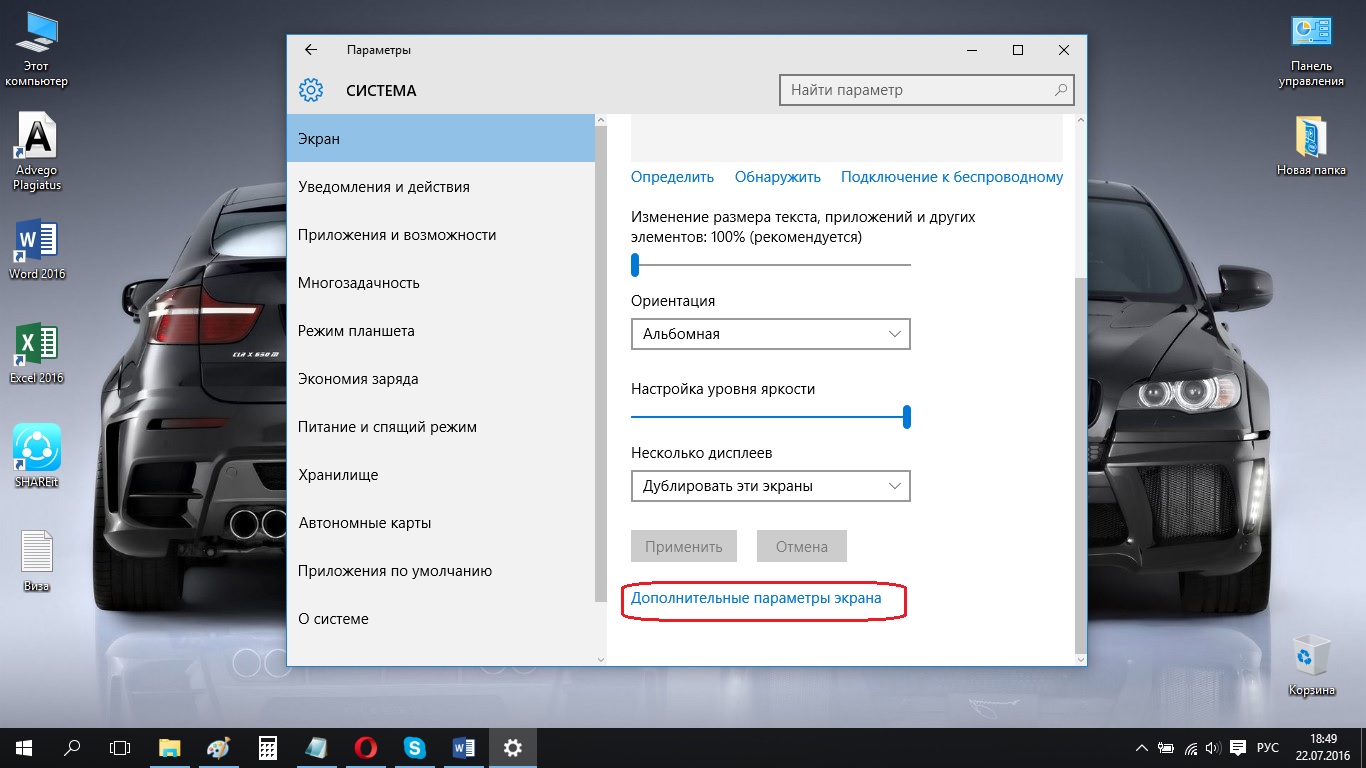1366x768 pixels.
Task: Open the volume tray icon
Action: (1213, 748)
